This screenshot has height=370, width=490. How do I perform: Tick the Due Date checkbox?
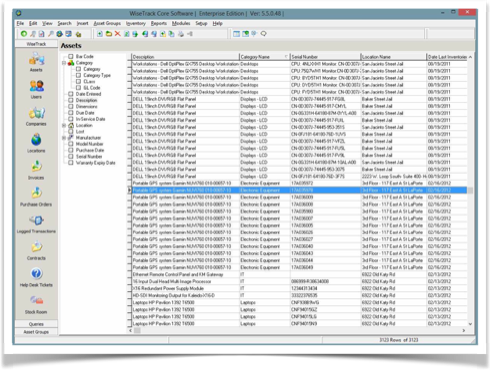point(71,113)
